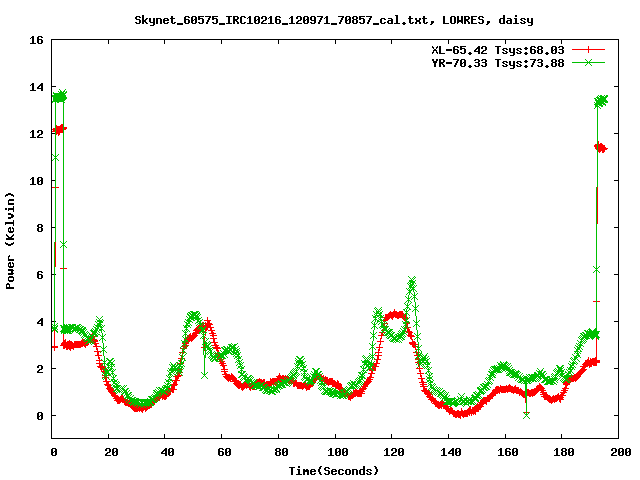Click the green YR legend line sample
Viewport: 640px width, 480px height.
(588, 62)
